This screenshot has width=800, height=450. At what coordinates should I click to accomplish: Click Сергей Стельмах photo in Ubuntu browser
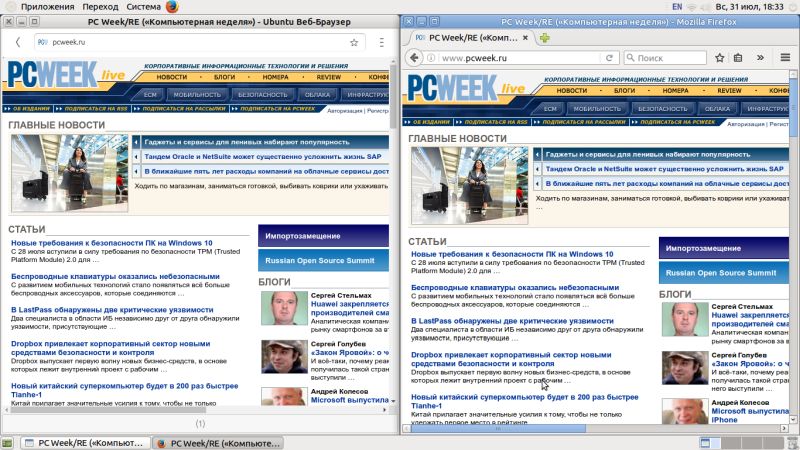pyautogui.click(x=284, y=308)
